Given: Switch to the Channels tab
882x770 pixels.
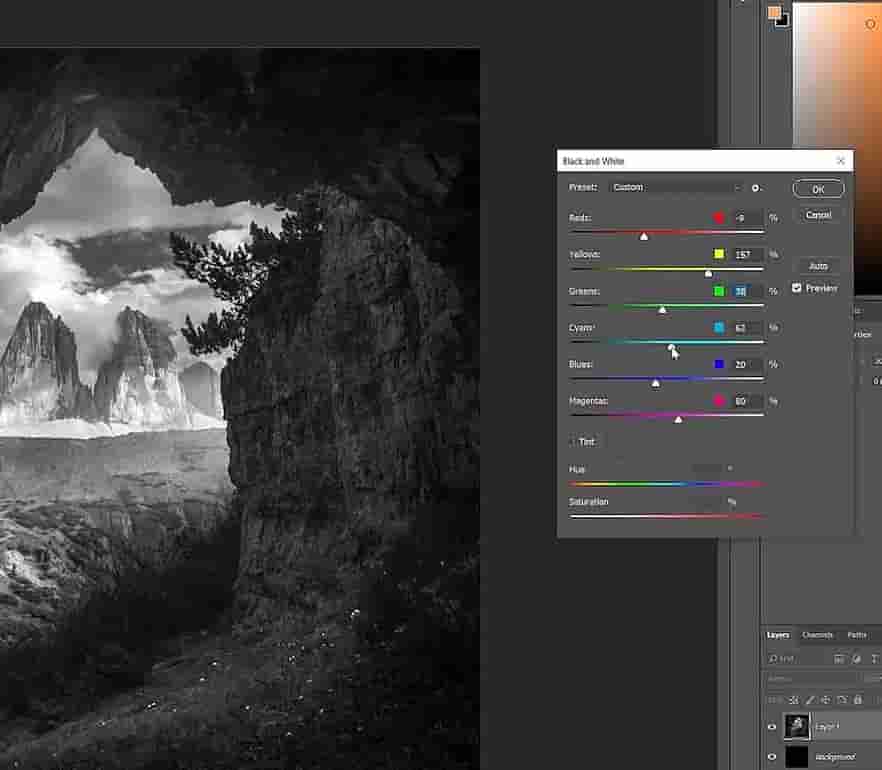Looking at the screenshot, I should (817, 635).
